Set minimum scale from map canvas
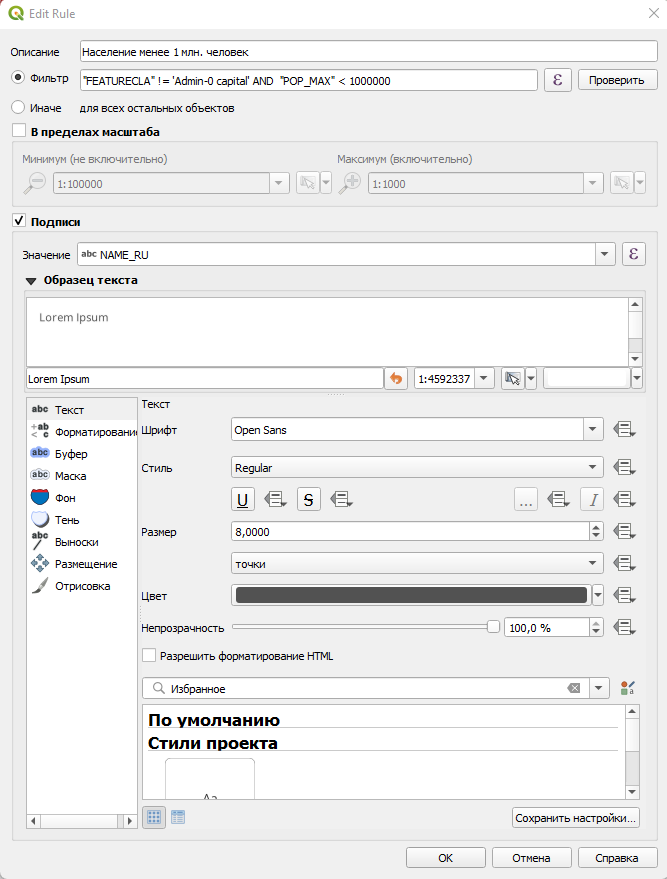Screen dimensions: 667x879 308,183
